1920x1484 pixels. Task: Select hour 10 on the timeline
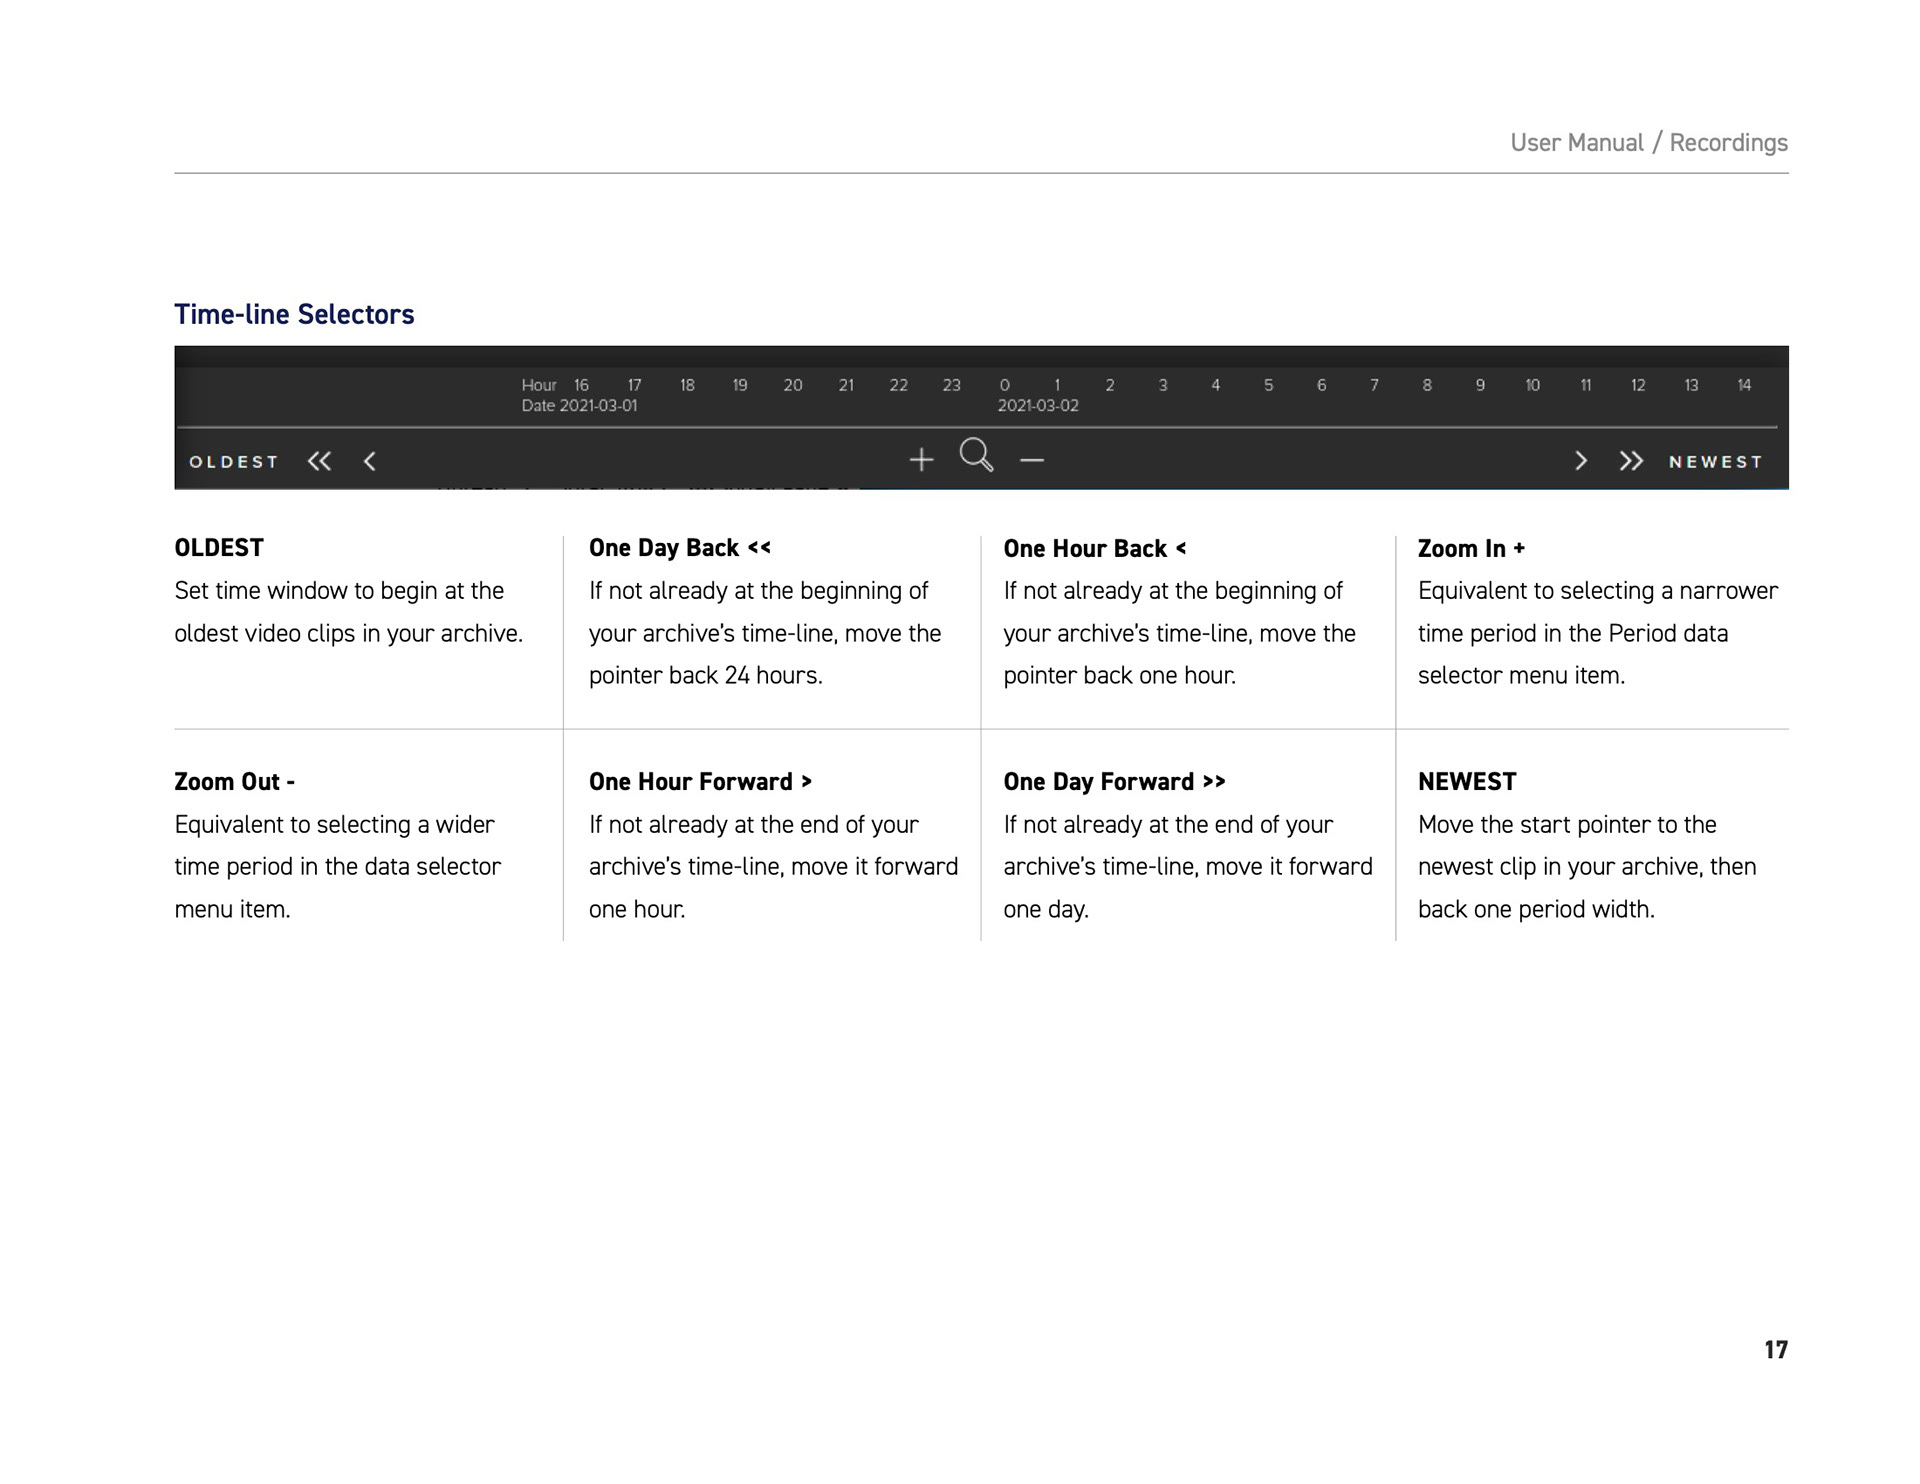(1532, 385)
